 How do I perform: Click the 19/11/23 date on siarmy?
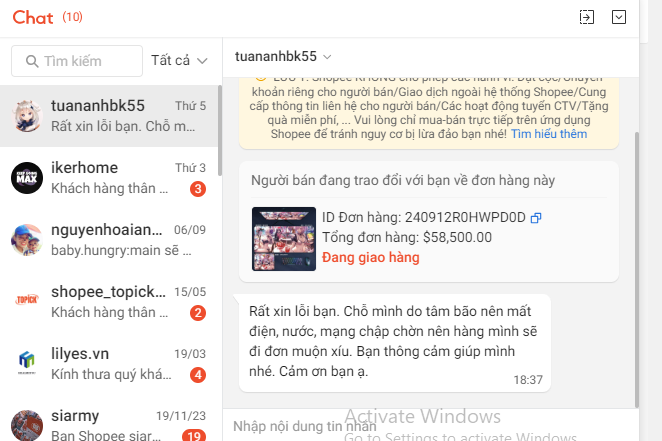pyautogui.click(x=181, y=416)
